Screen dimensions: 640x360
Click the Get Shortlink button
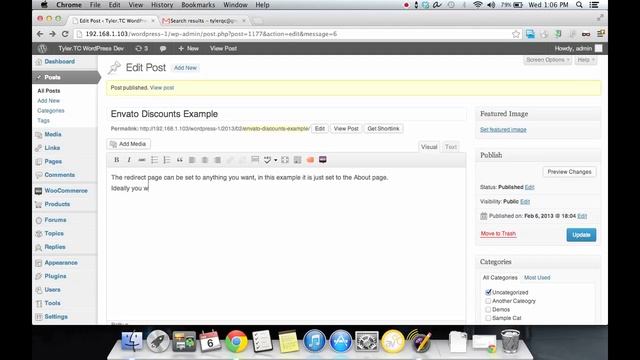(x=383, y=129)
